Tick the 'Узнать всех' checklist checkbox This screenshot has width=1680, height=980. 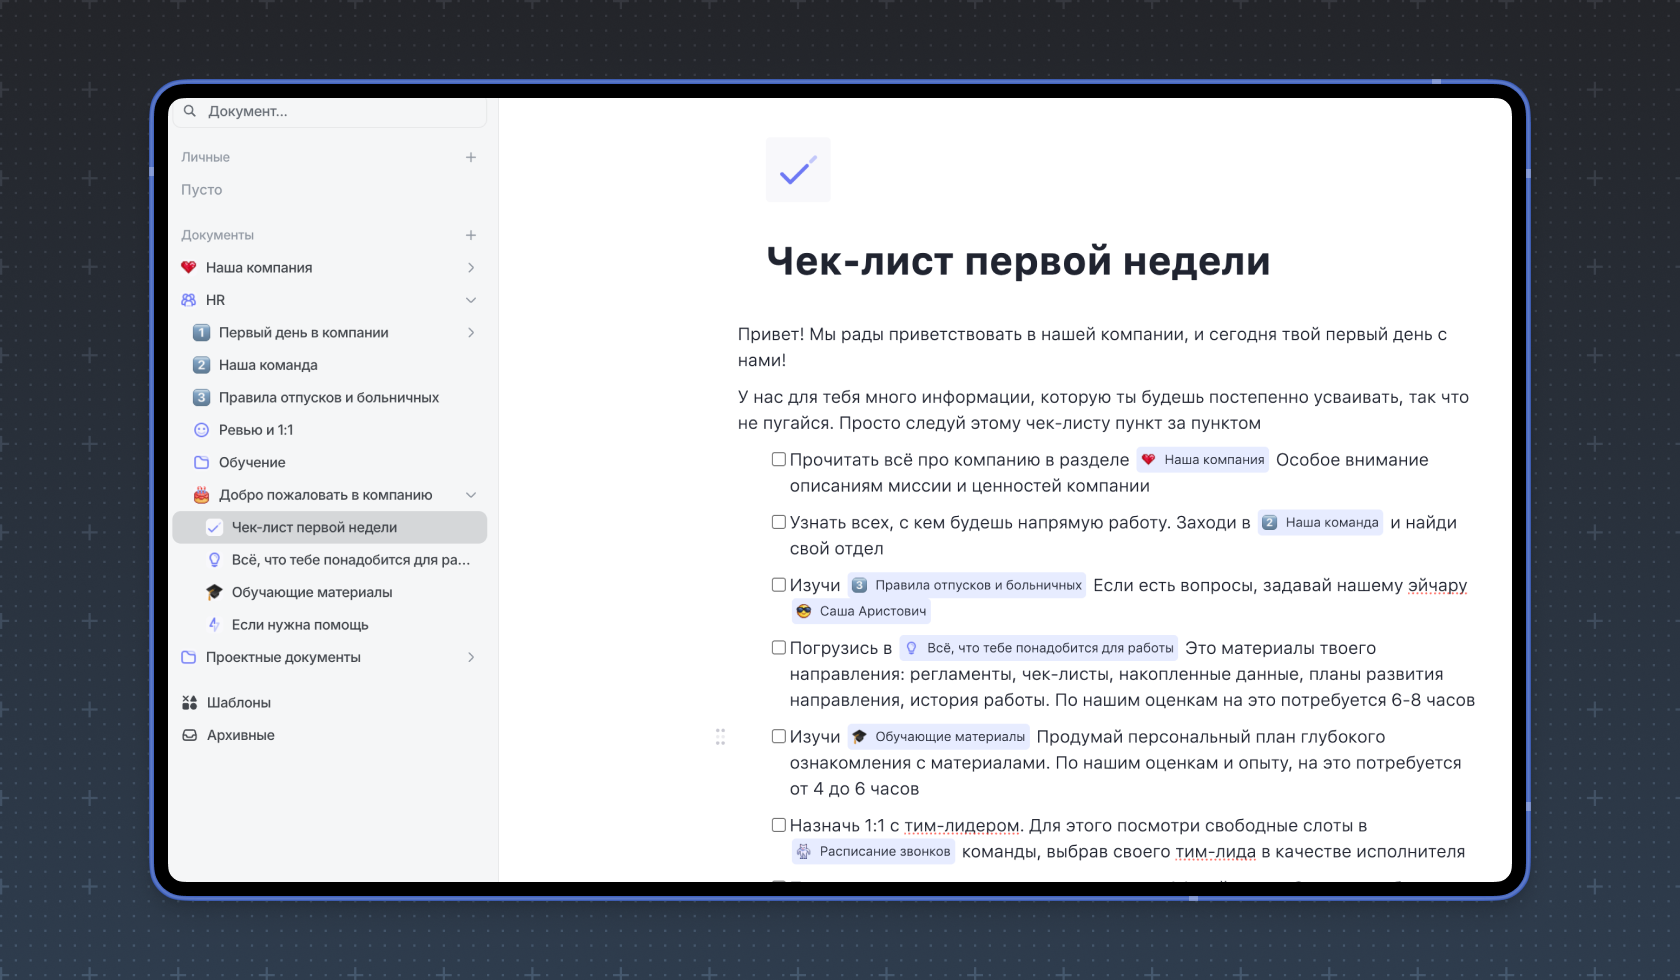point(778,522)
